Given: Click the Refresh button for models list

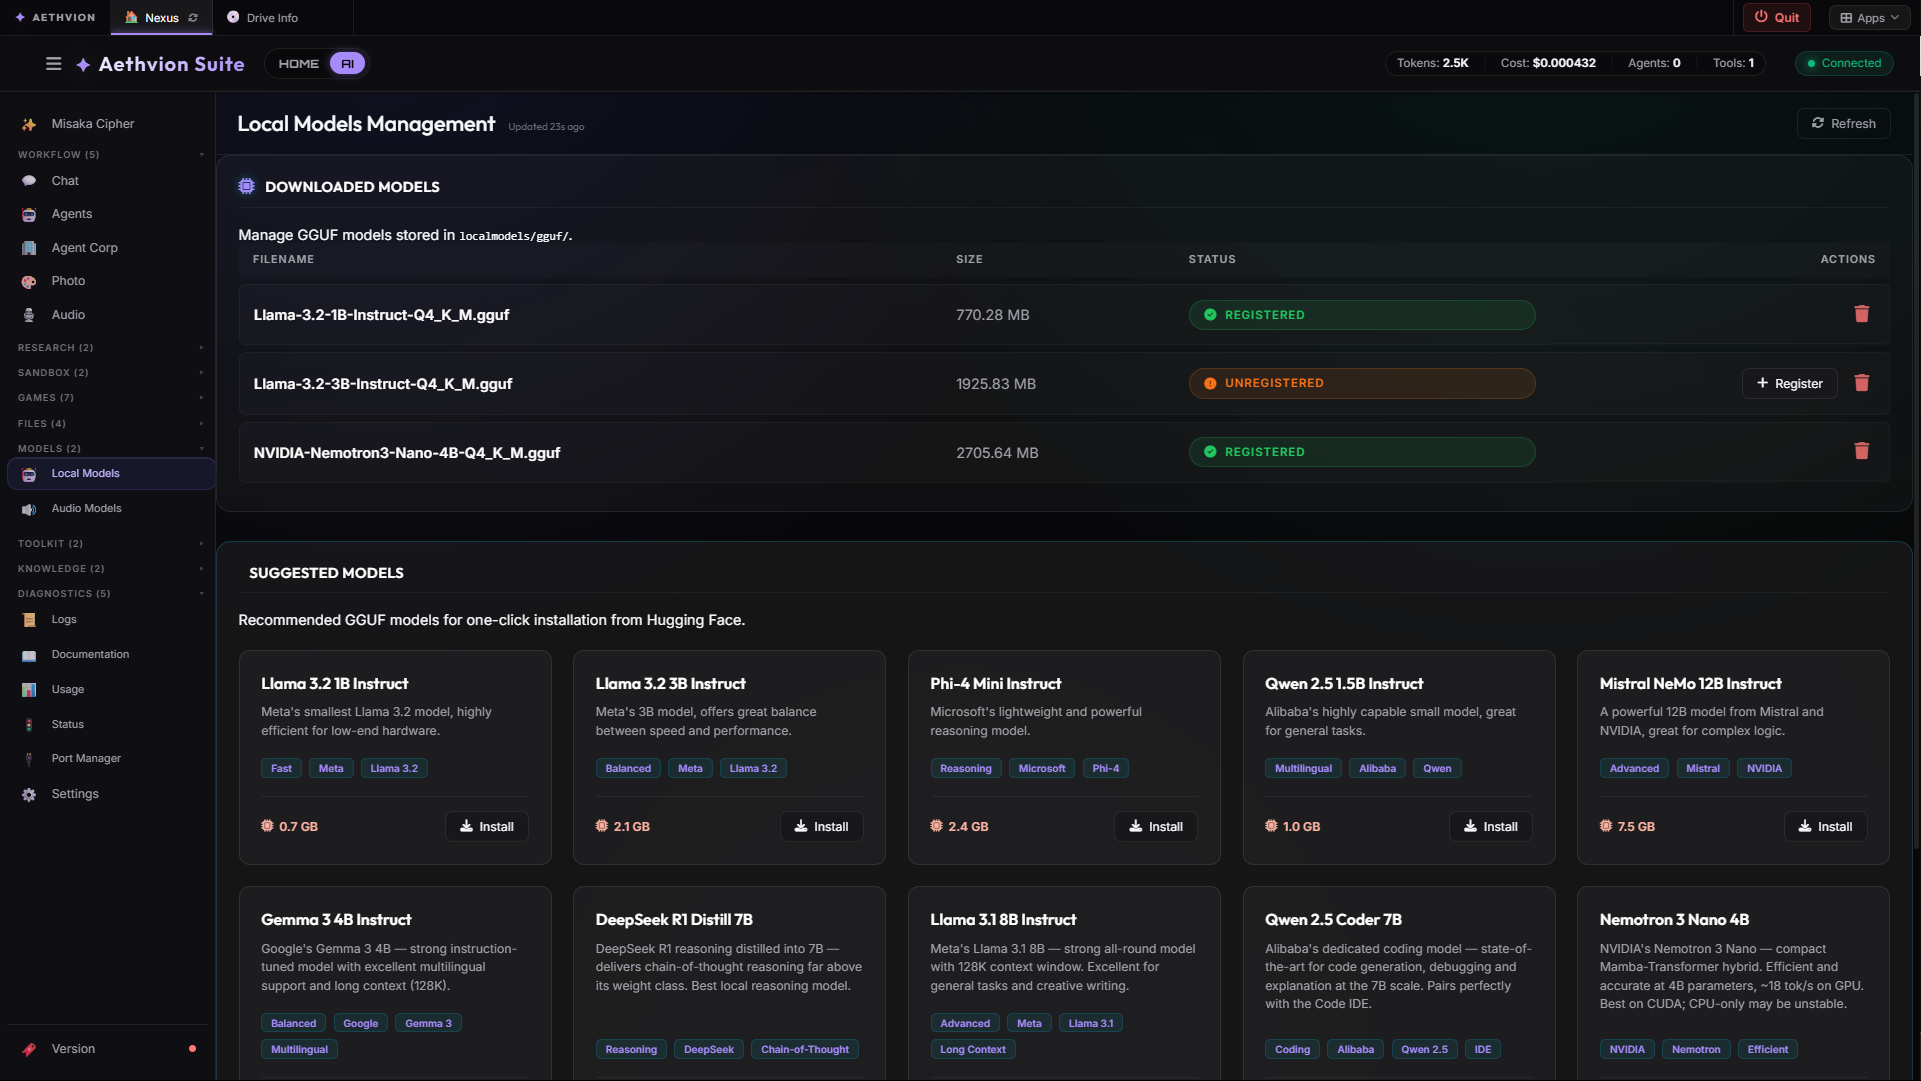Looking at the screenshot, I should coord(1843,124).
